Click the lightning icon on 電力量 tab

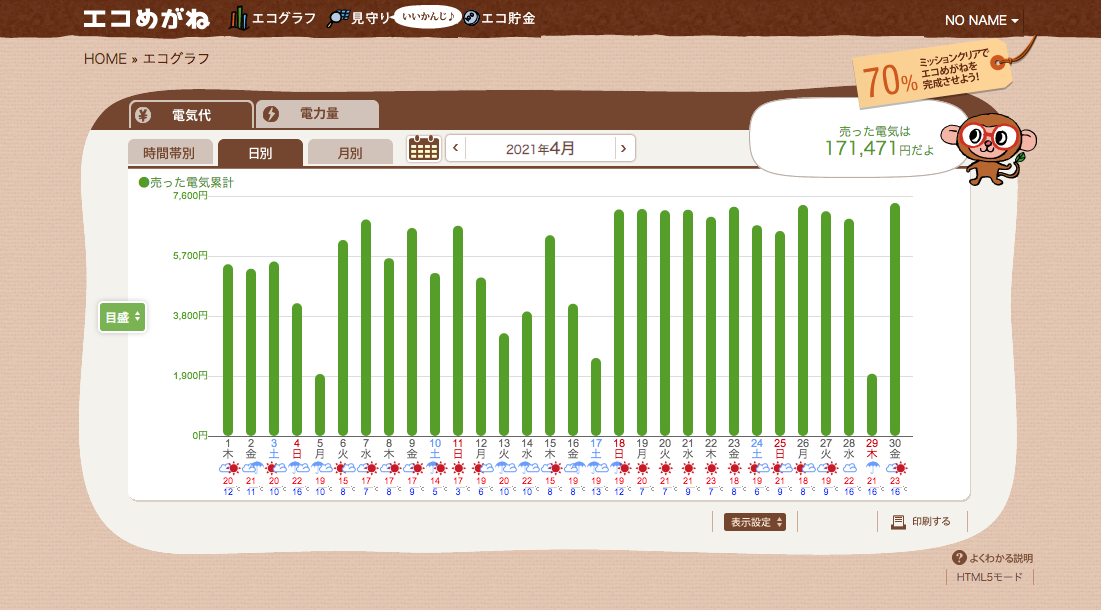coord(271,114)
